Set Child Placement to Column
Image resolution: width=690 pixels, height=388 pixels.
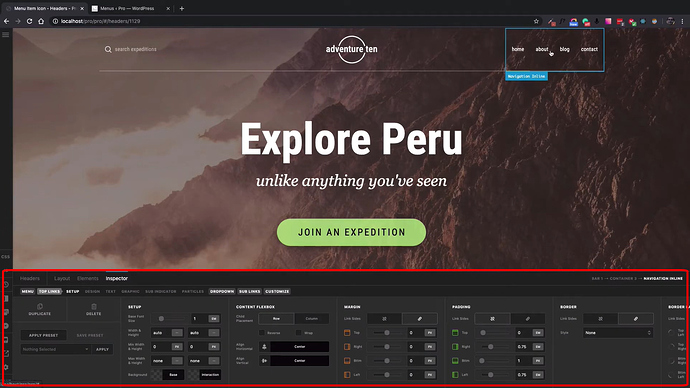coord(312,318)
